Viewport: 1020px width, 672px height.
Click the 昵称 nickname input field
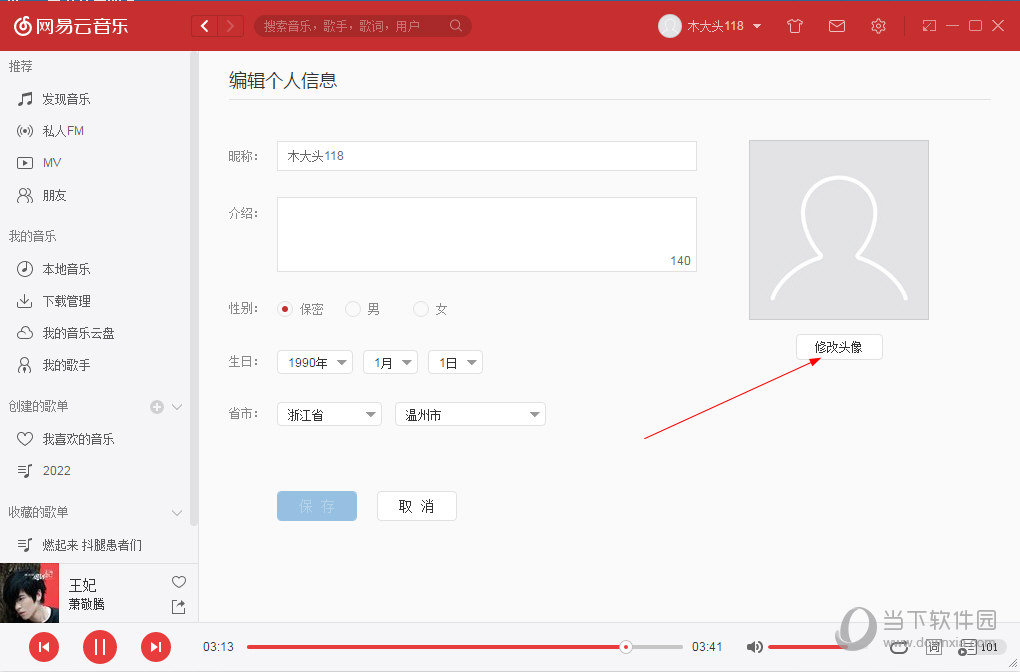486,156
